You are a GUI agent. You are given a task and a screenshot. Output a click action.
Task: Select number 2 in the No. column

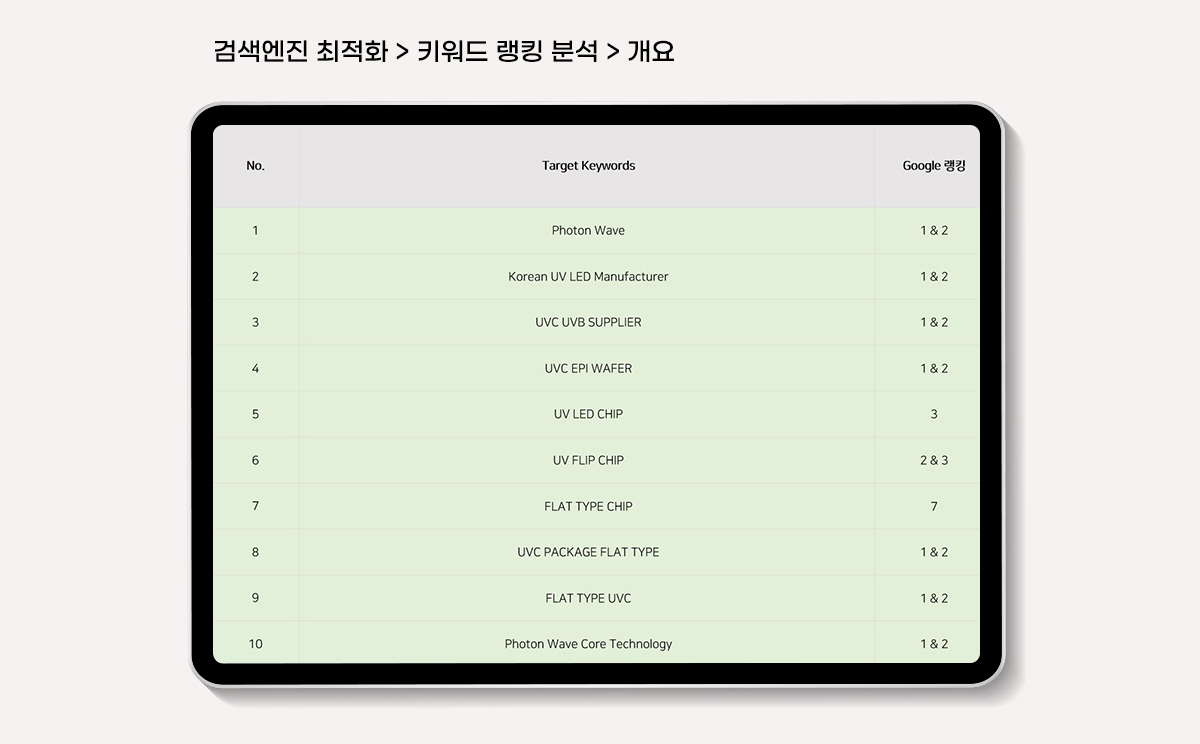tap(255, 276)
